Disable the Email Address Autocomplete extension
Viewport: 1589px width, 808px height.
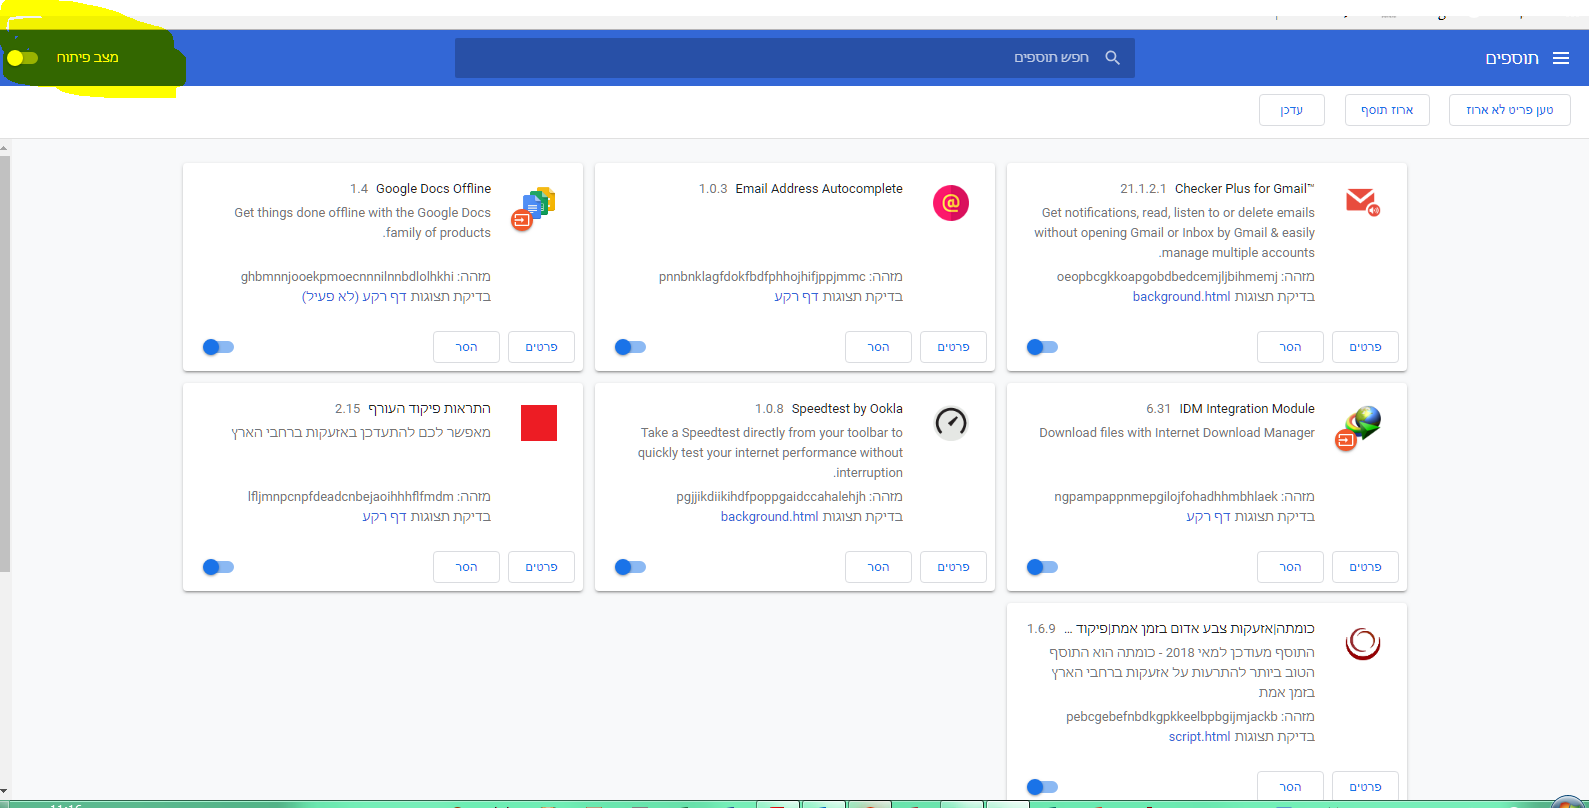pyautogui.click(x=630, y=347)
